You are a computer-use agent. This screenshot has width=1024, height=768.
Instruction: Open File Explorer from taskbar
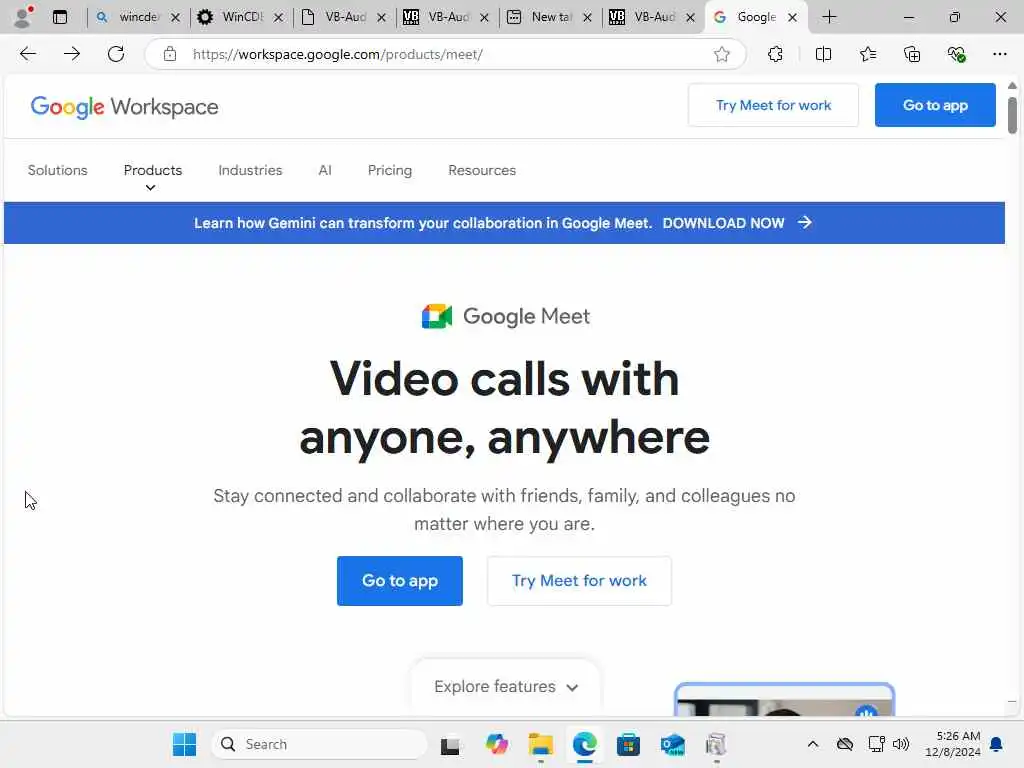coord(541,744)
